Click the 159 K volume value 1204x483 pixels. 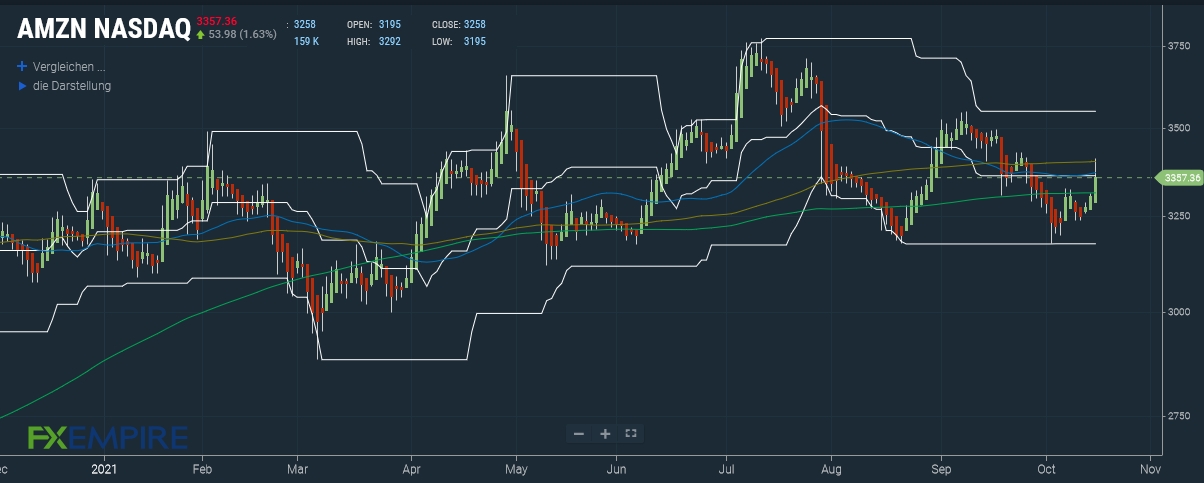click(x=307, y=42)
